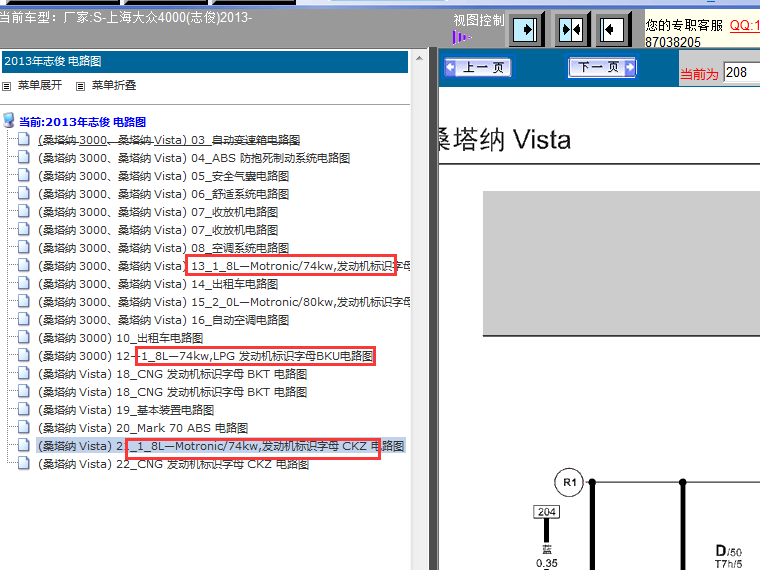
Task: Open 15_2_0L—Motronic/80kw entry
Action: pyautogui.click(x=224, y=302)
